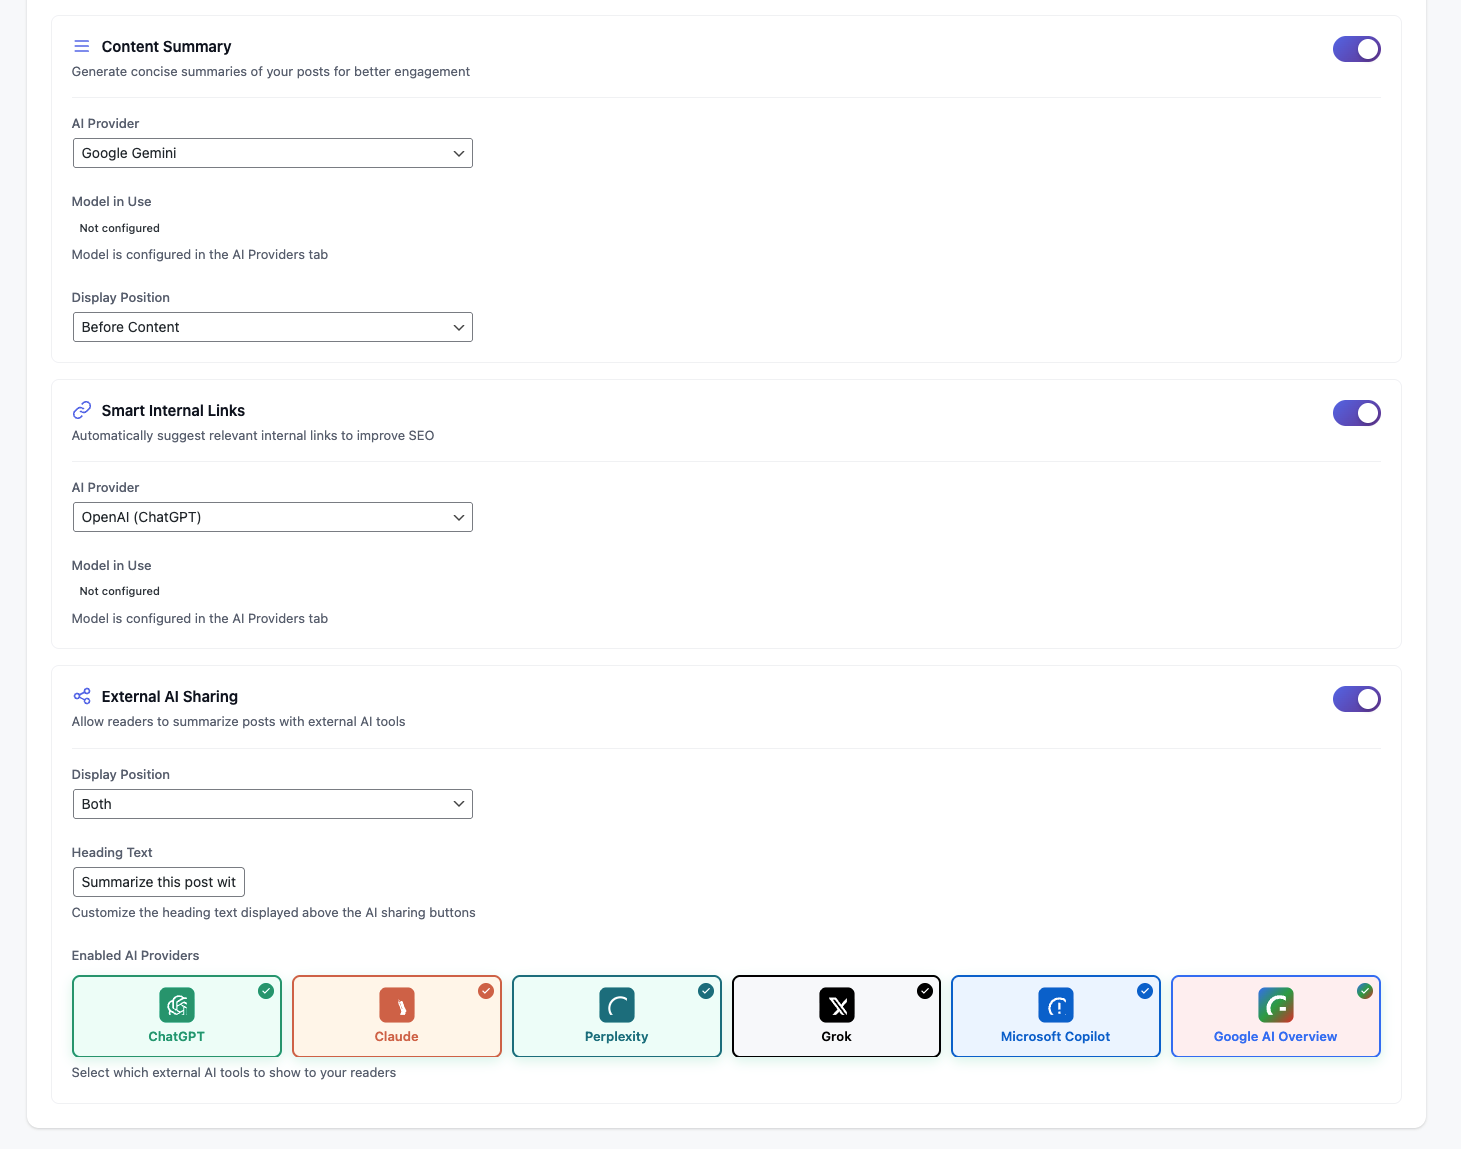Click the Microsoft Copilot icon

point(1055,1005)
